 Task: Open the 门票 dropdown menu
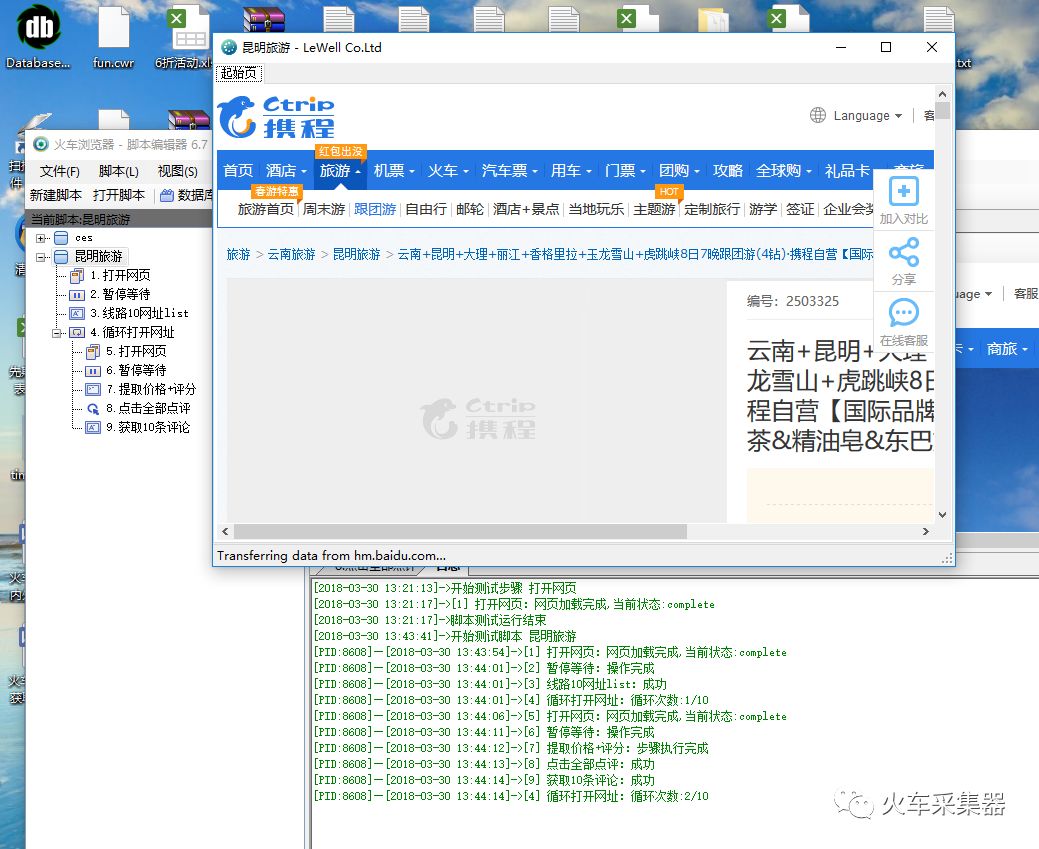tap(626, 171)
